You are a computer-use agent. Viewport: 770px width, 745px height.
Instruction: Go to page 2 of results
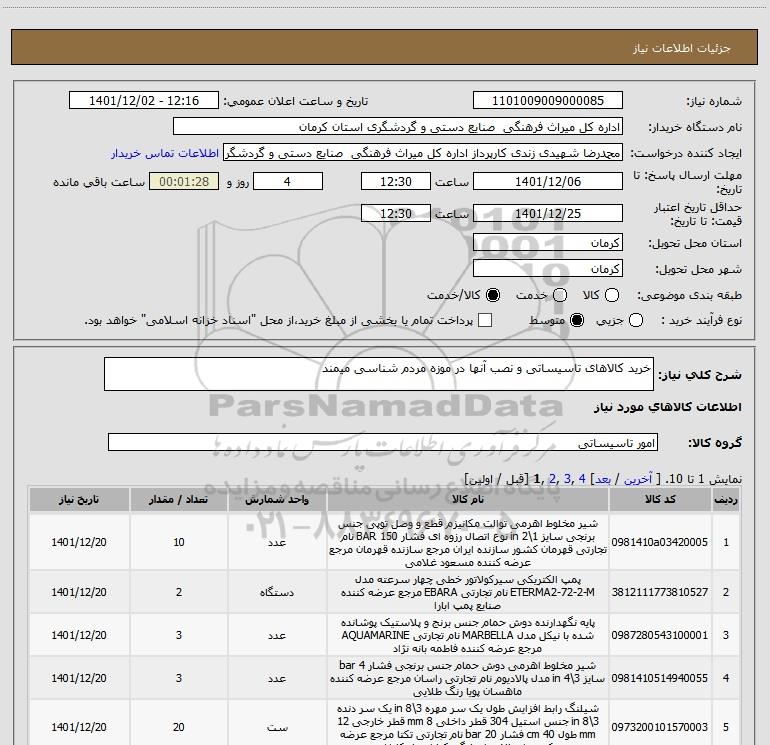tap(552, 479)
